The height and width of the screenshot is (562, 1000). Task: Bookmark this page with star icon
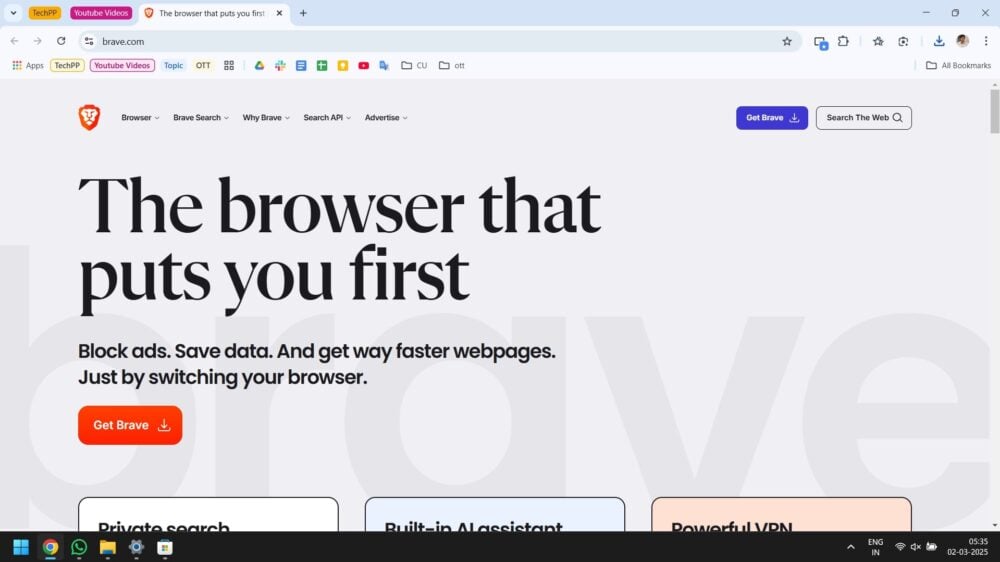787,41
